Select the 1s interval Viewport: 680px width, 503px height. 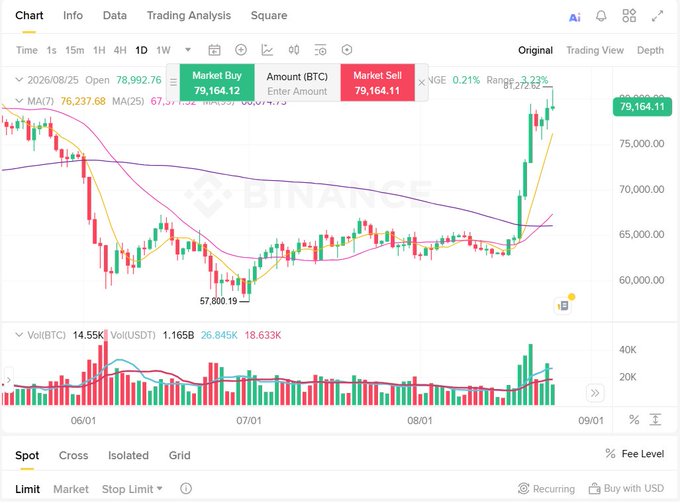[x=52, y=50]
